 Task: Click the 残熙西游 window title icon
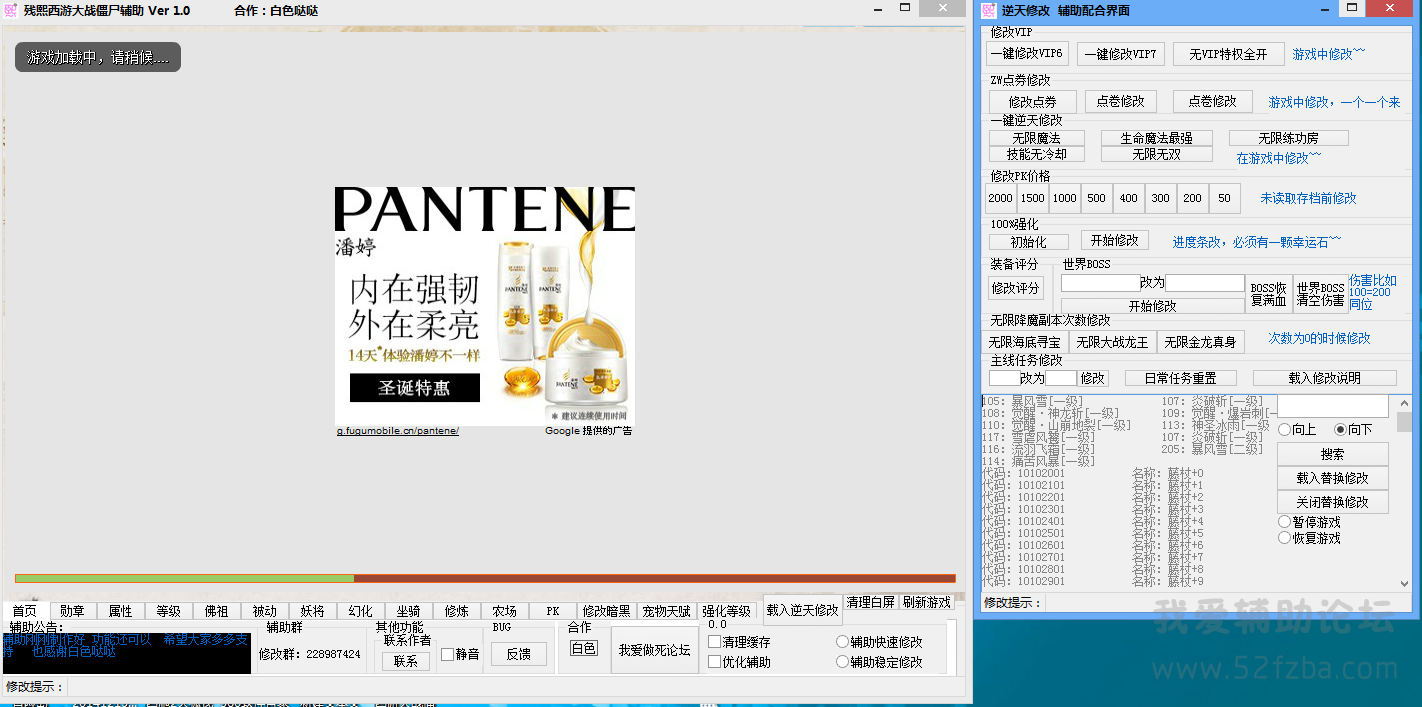click(11, 10)
